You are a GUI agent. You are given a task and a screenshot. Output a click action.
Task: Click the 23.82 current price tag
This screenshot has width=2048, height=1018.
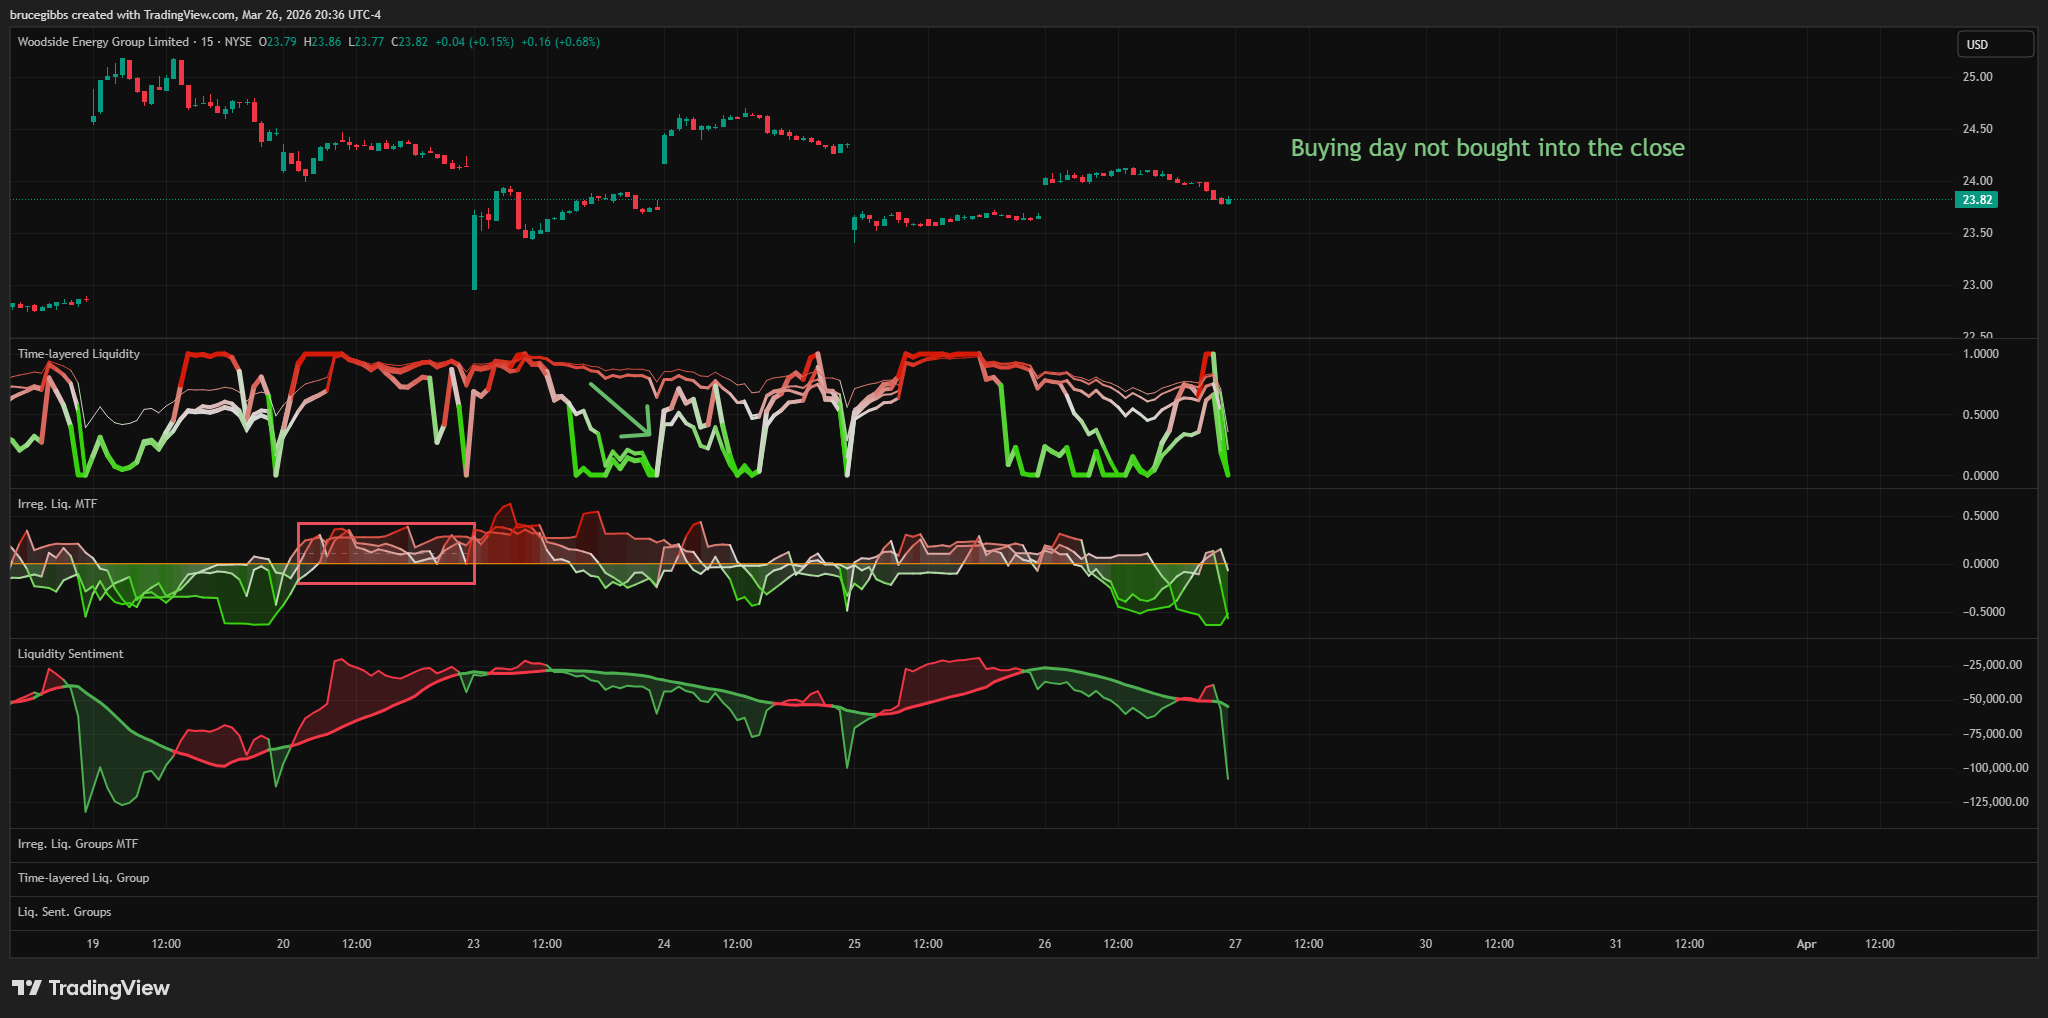point(1976,200)
